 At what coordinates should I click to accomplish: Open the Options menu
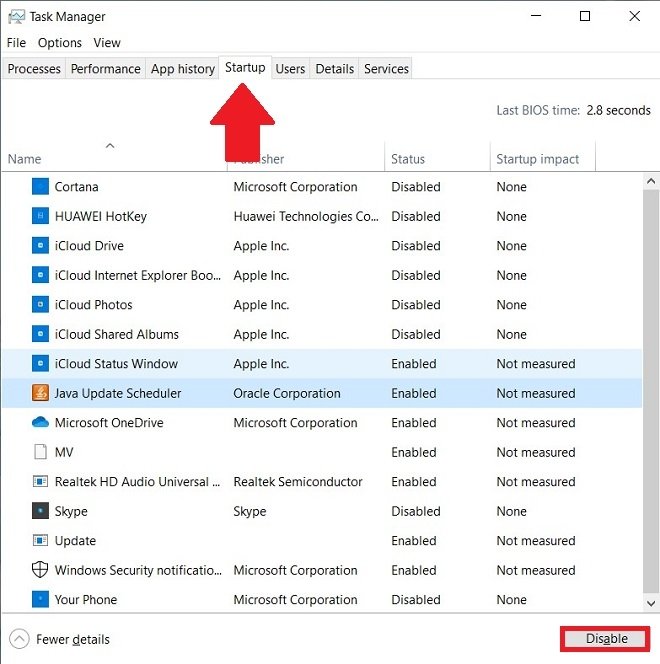60,43
